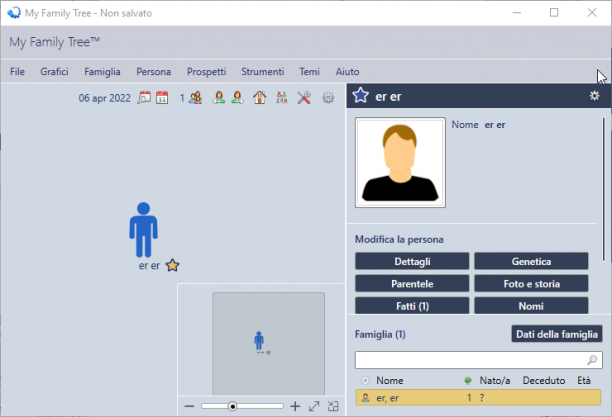Click the Foto e storia button
This screenshot has height=417, width=612.
pyautogui.click(x=531, y=283)
